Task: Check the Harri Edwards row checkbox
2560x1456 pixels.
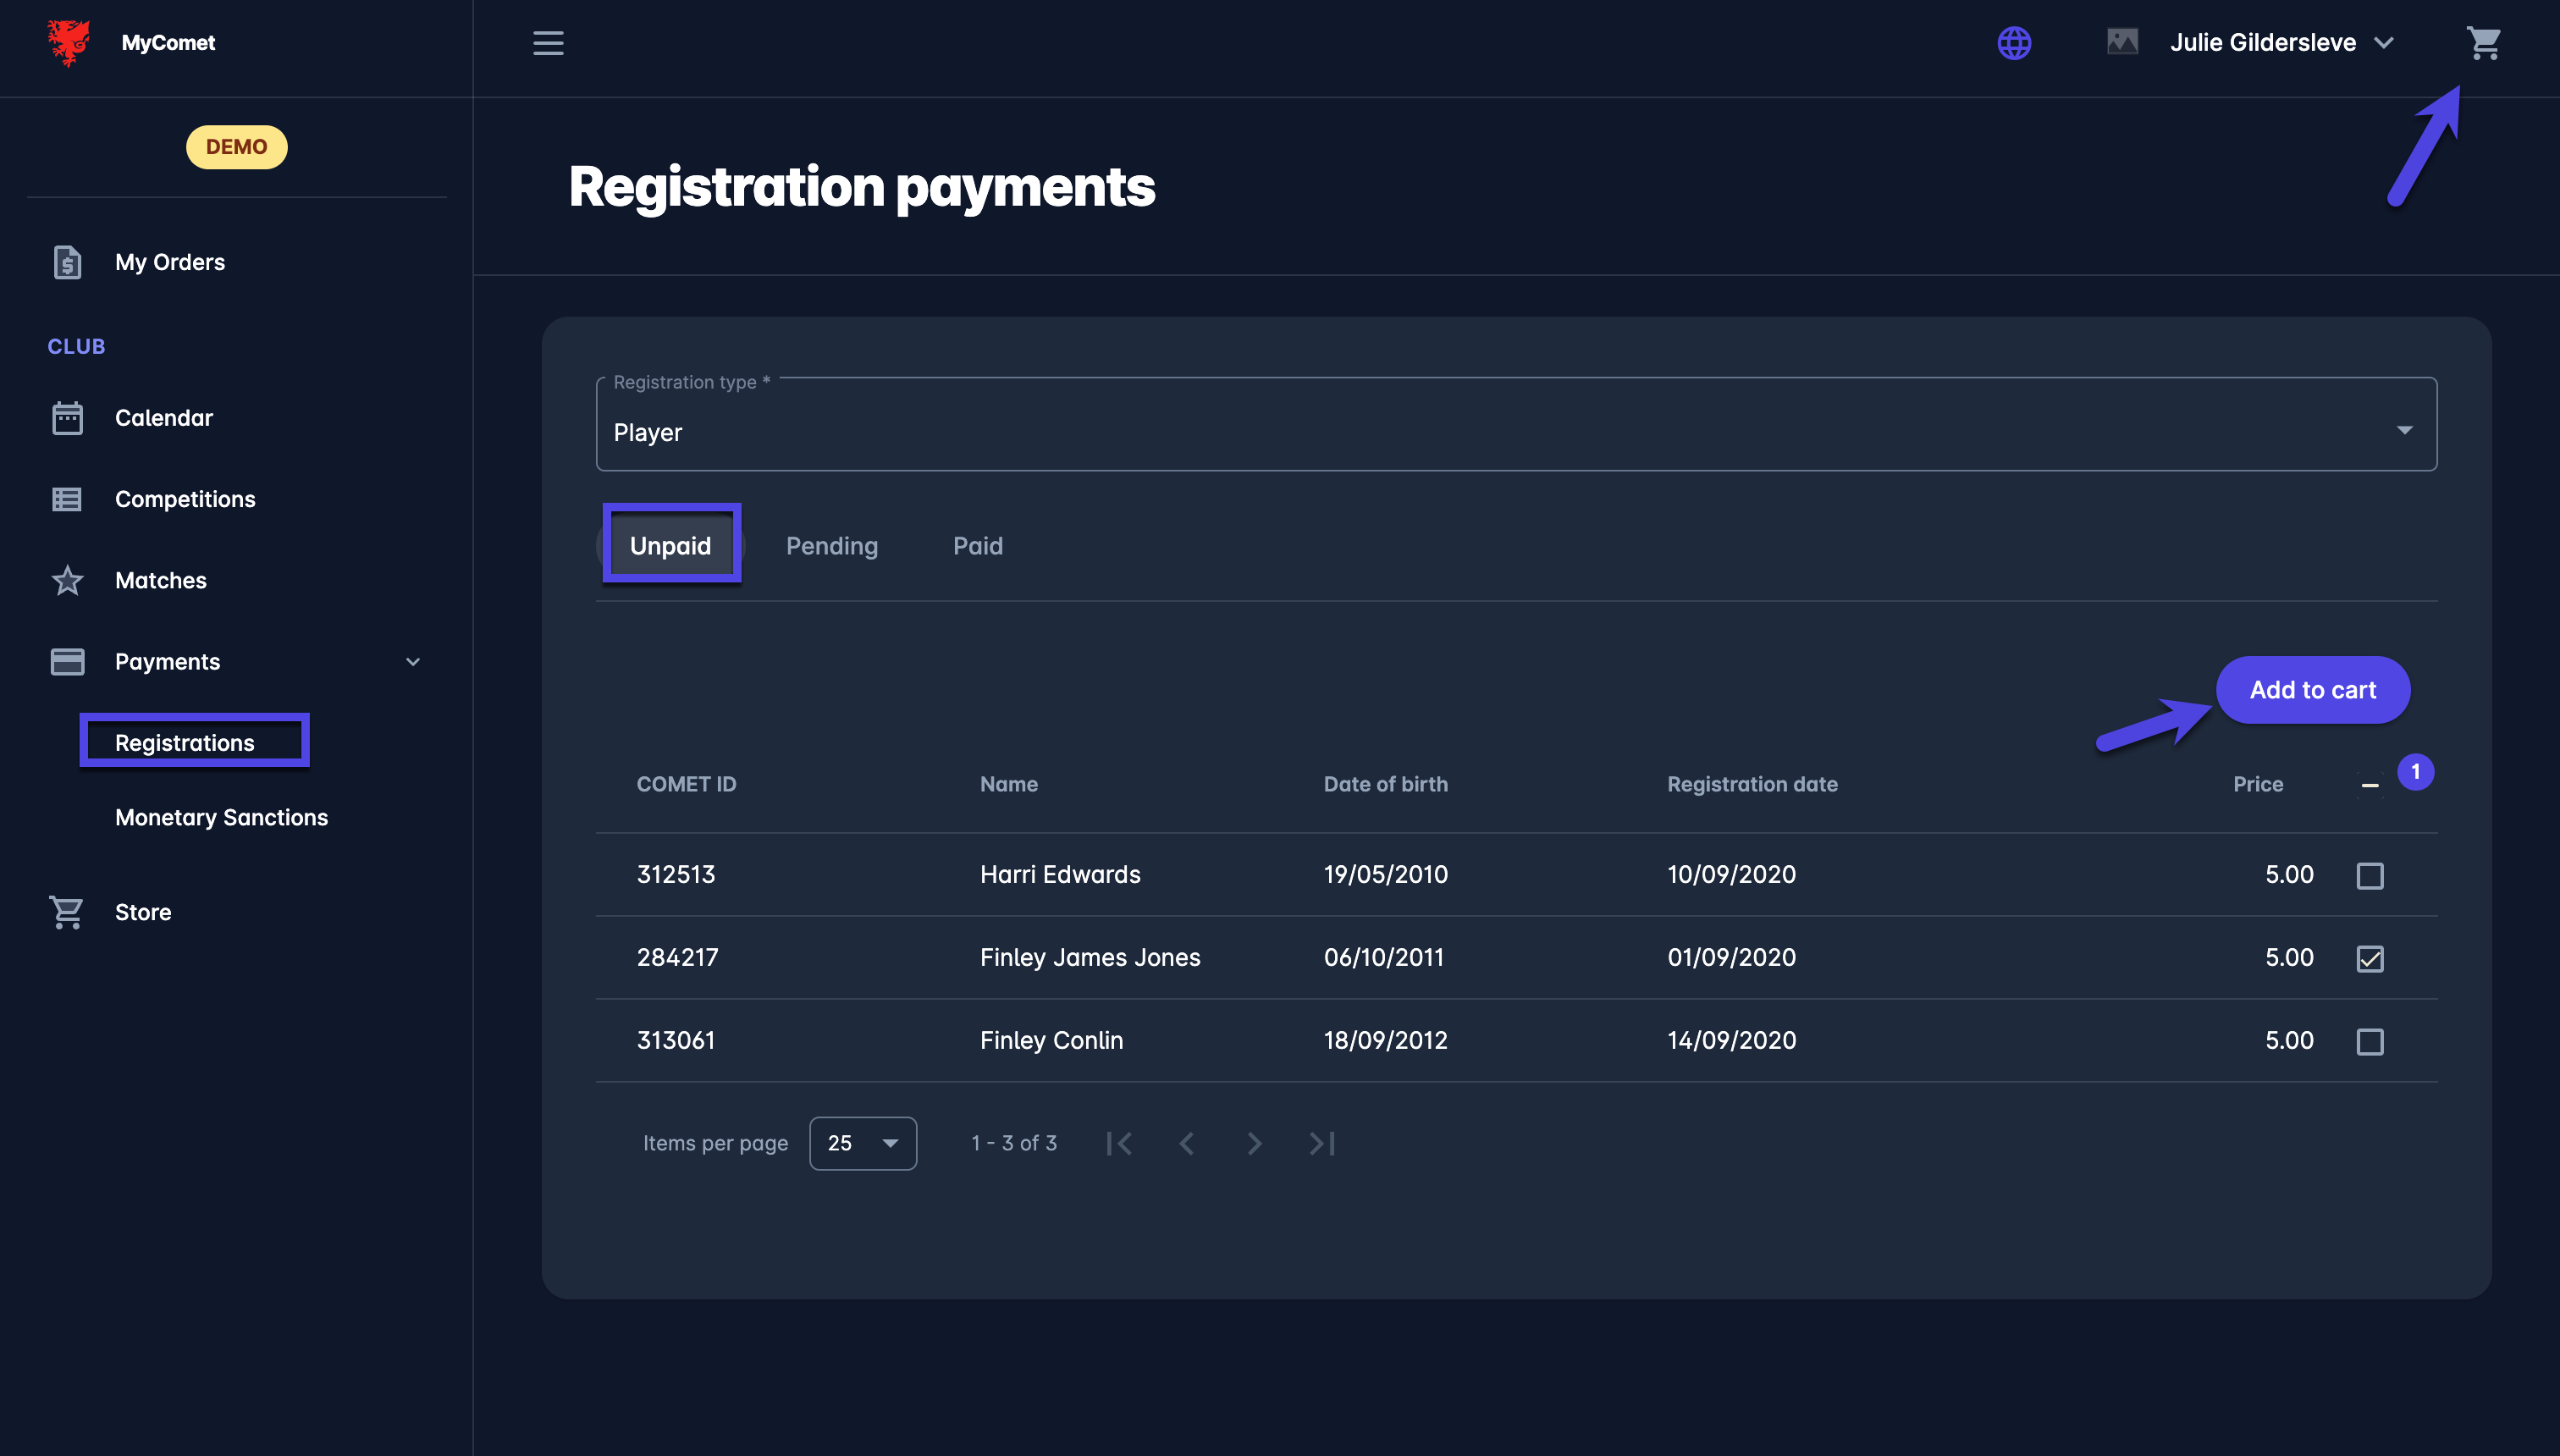Action: [x=2369, y=875]
